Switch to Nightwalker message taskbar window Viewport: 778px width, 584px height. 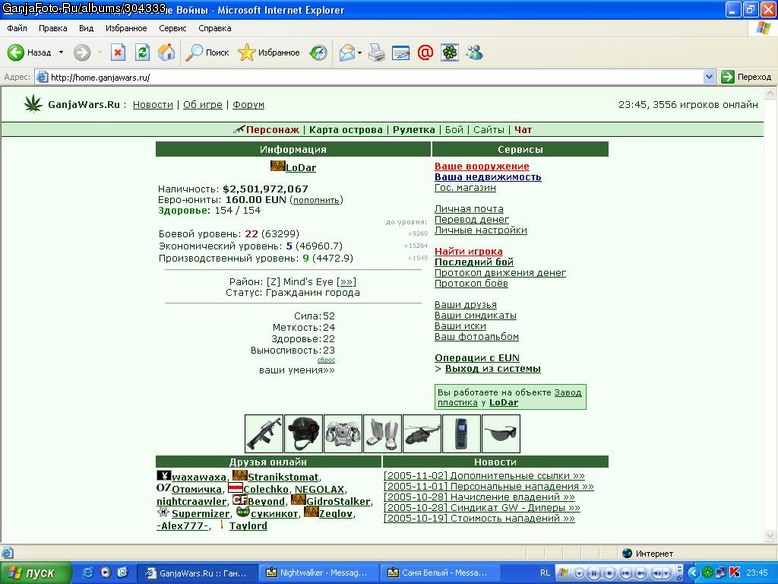click(319, 573)
